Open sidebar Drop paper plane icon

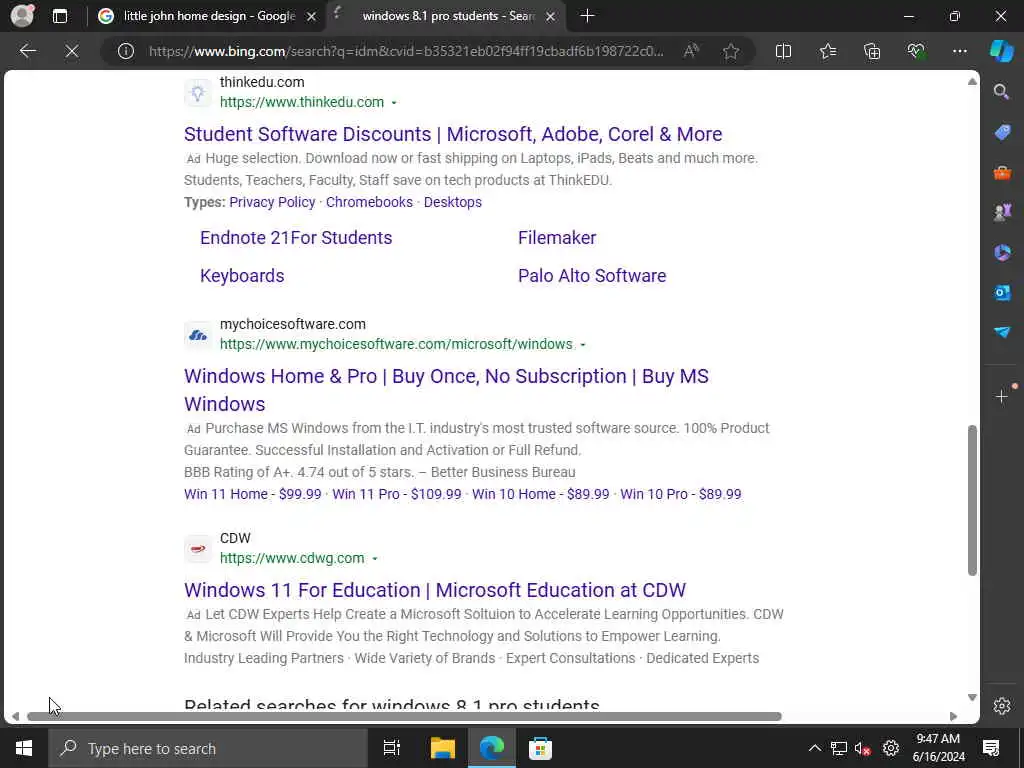click(x=1002, y=332)
